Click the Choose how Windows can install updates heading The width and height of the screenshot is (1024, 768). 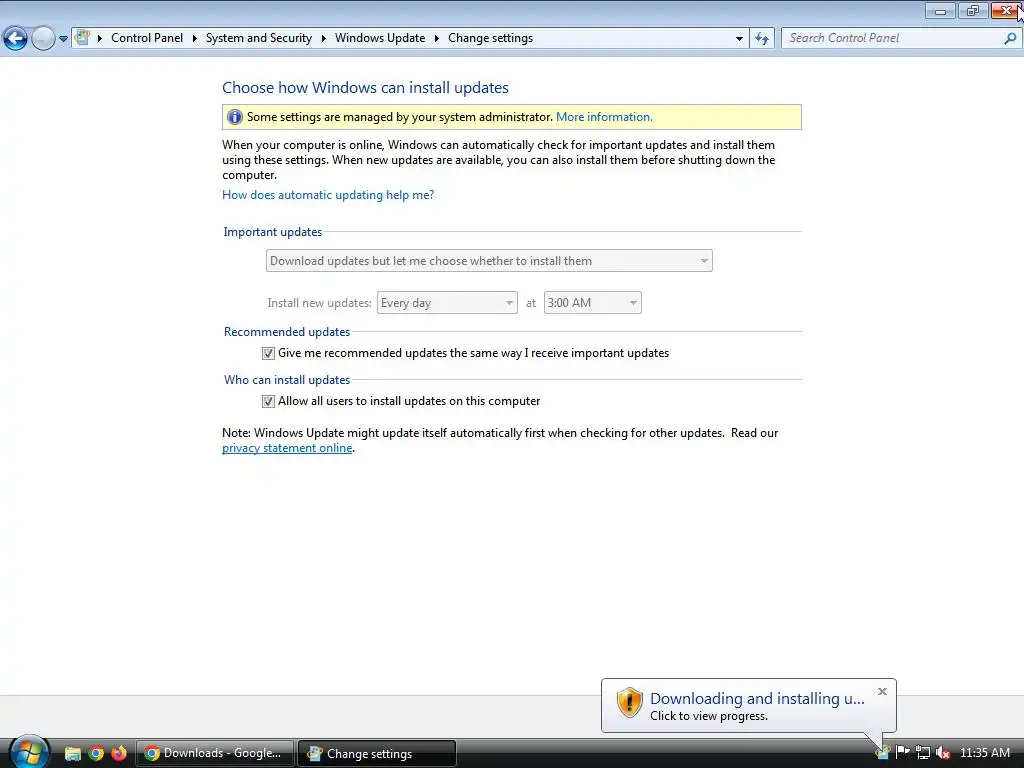[x=365, y=88]
